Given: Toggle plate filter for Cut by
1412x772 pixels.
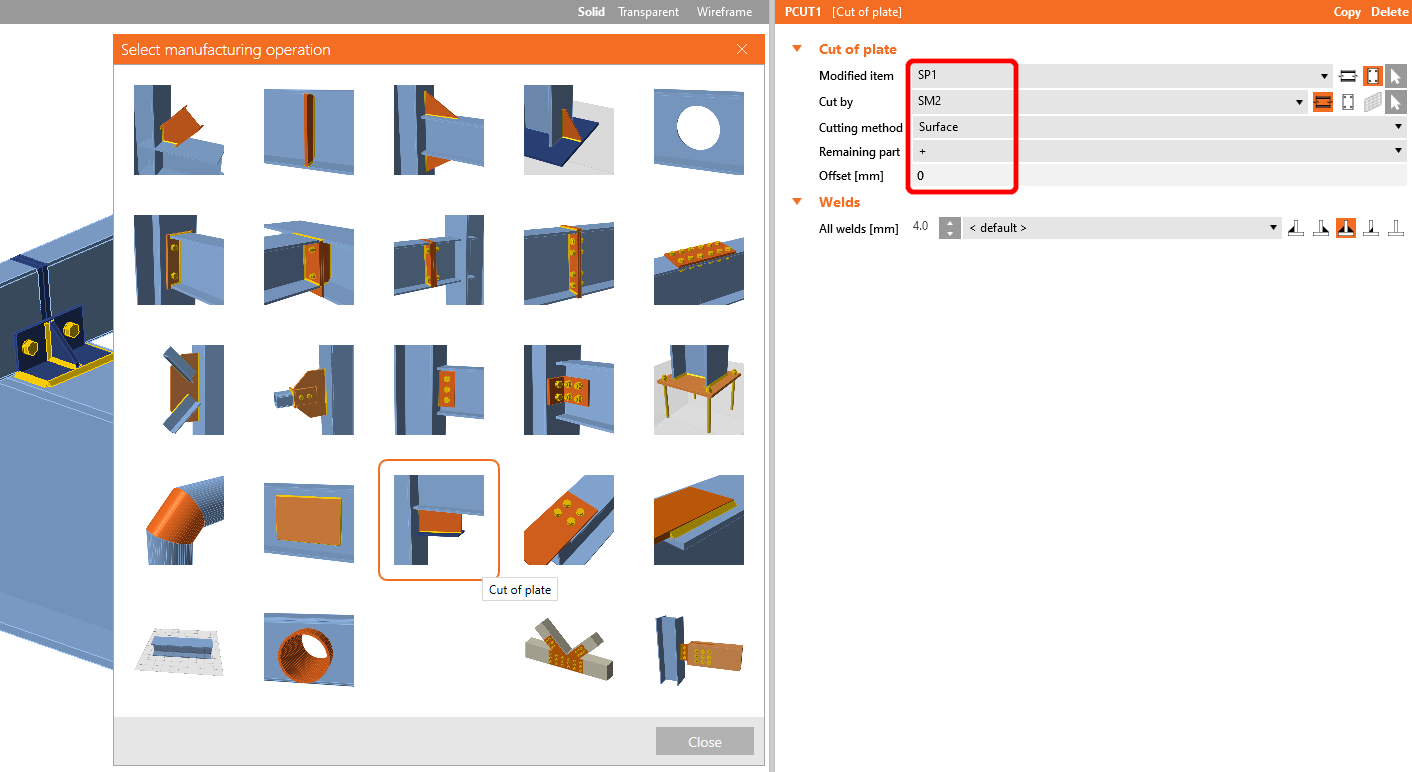Looking at the screenshot, I should (x=1348, y=102).
